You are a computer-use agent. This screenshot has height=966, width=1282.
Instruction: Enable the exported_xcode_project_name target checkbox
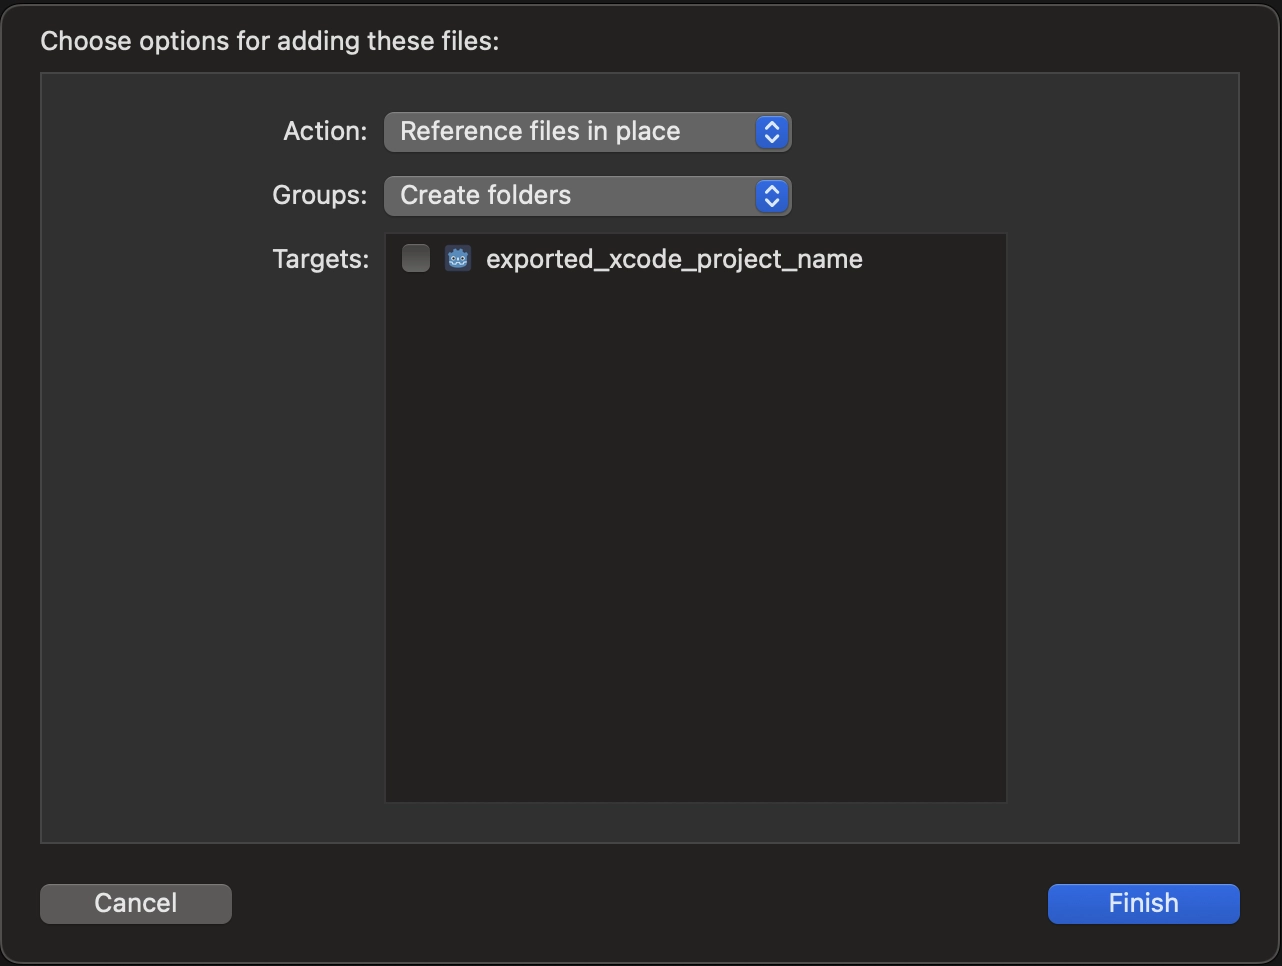click(416, 259)
